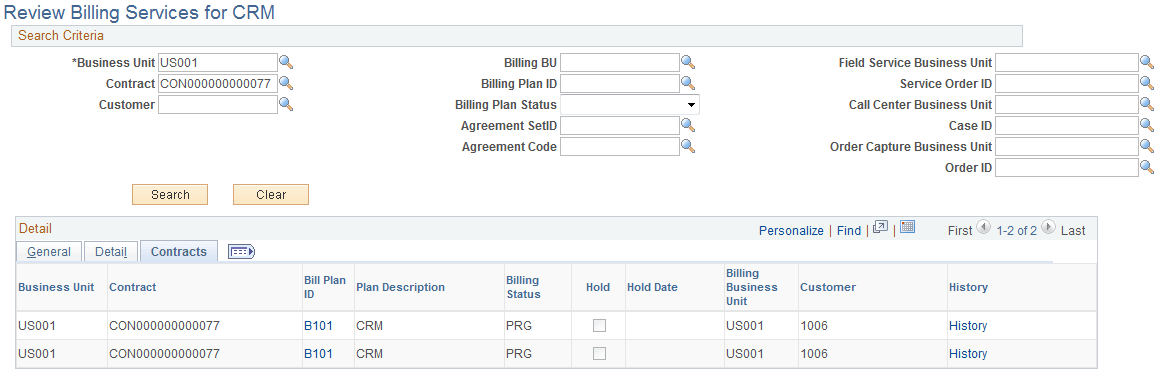Focus the Field Service Business Unit input
The height and width of the screenshot is (378, 1159).
pos(1067,63)
